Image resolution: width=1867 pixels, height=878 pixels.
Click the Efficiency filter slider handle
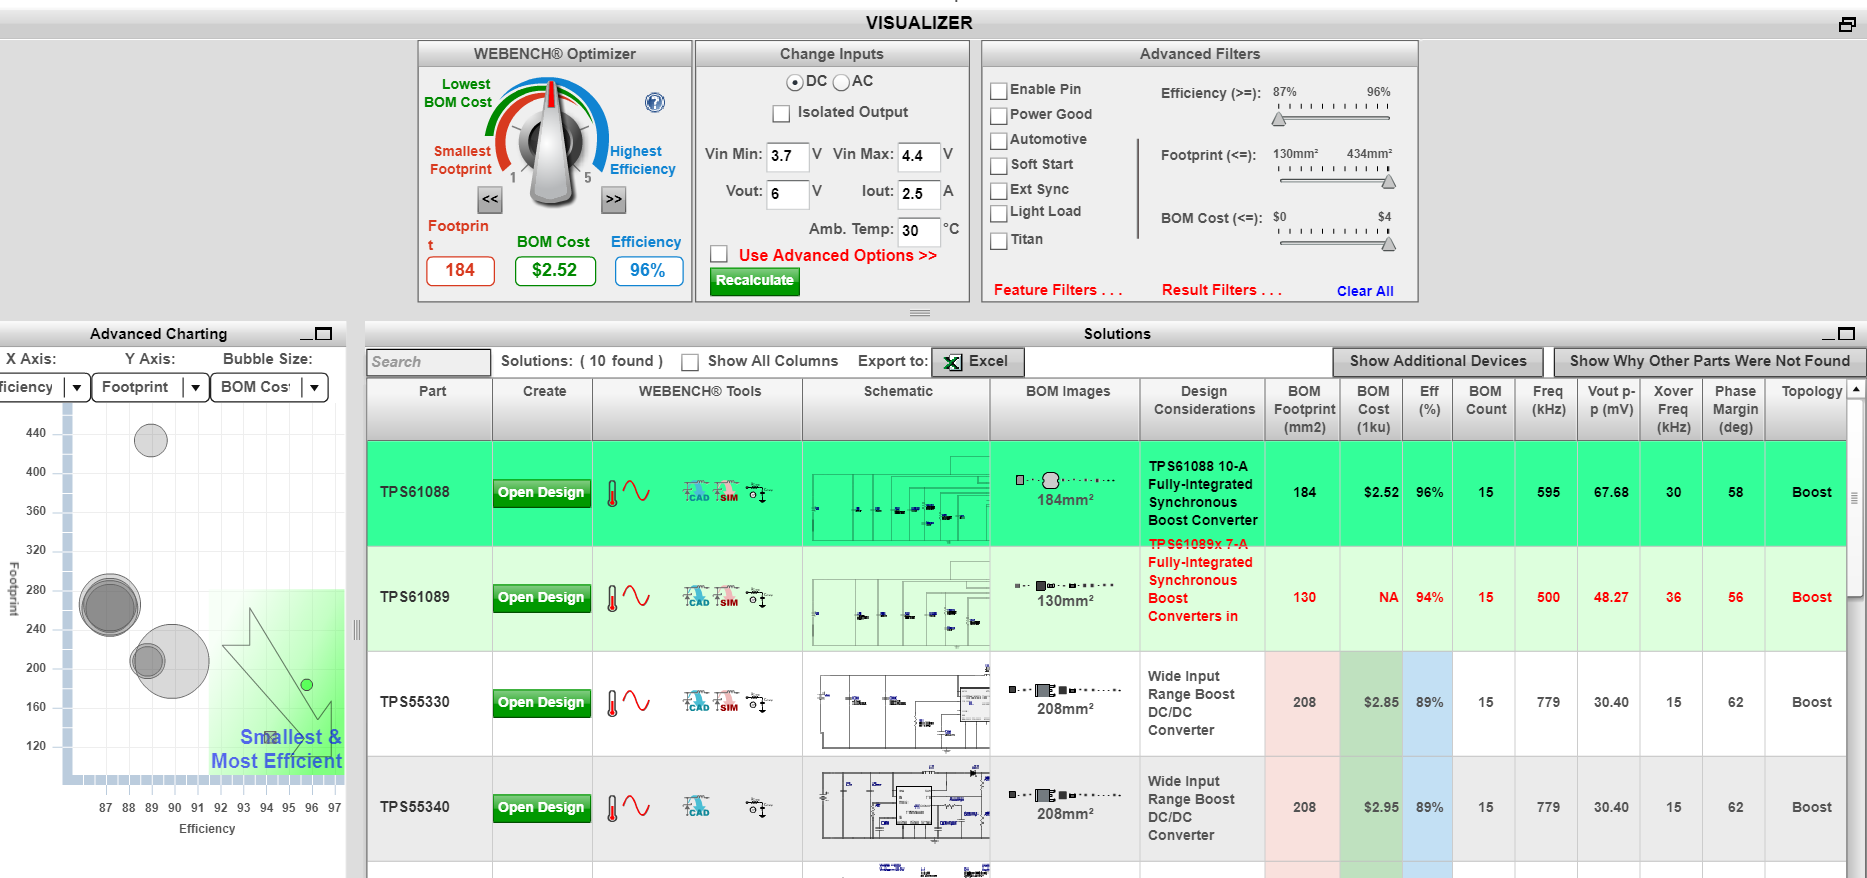[x=1278, y=119]
